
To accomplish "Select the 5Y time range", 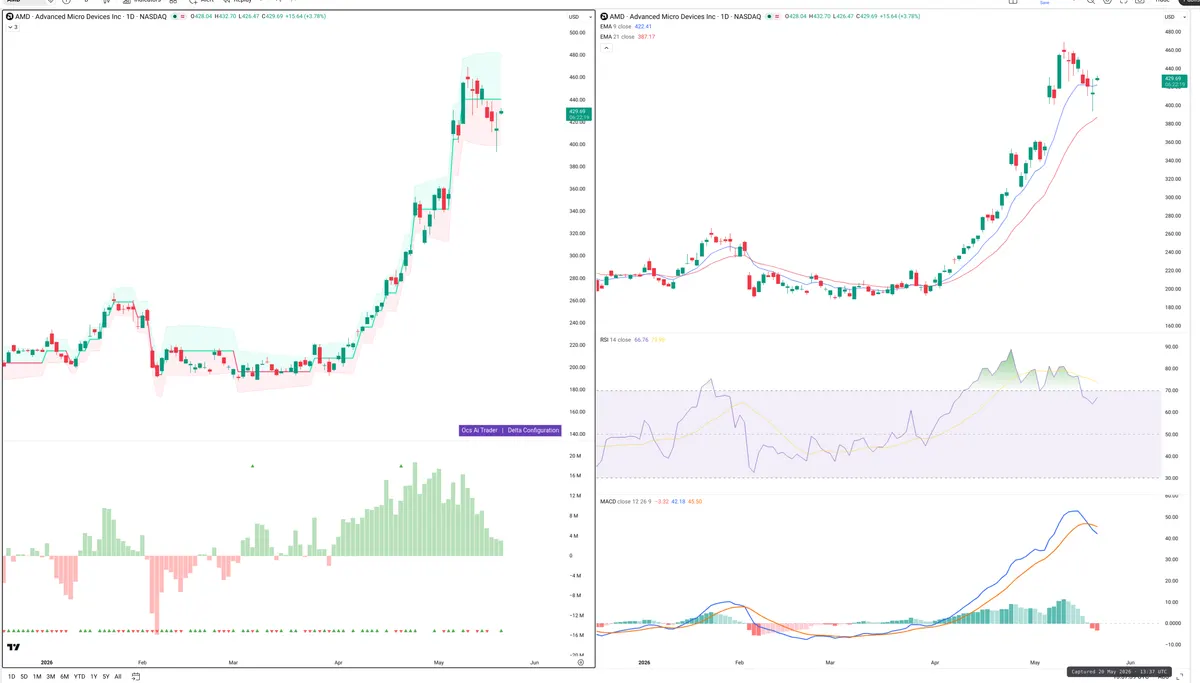I will tap(106, 677).
